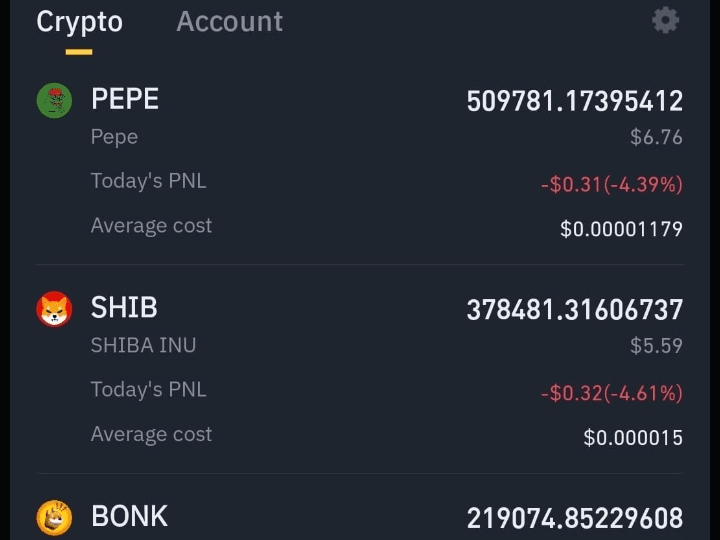The width and height of the screenshot is (720, 540).
Task: Tap the SHIB dog coin icon
Action: tap(54, 309)
